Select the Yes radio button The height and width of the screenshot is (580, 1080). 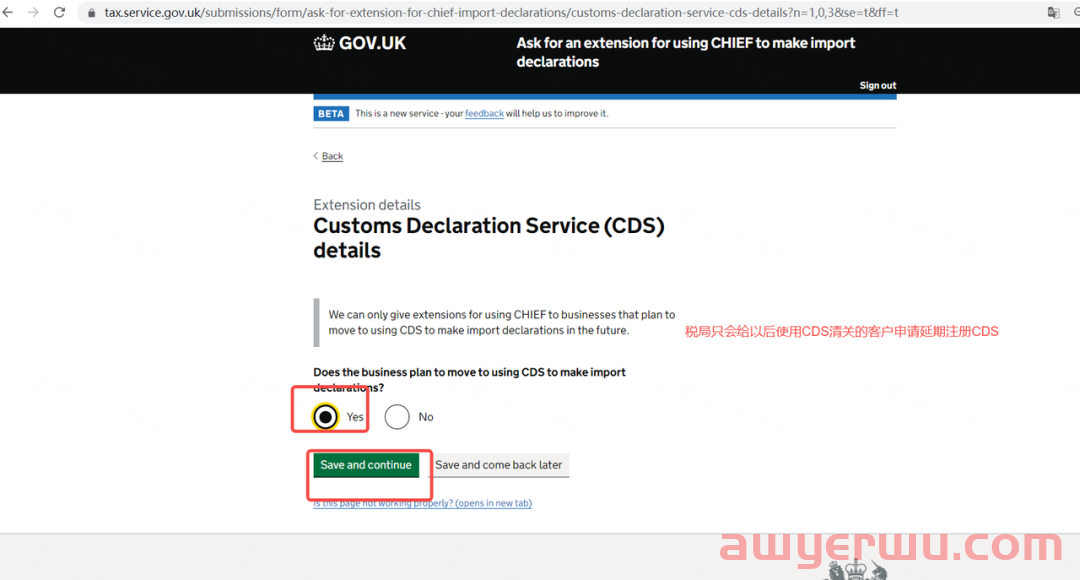pos(325,417)
